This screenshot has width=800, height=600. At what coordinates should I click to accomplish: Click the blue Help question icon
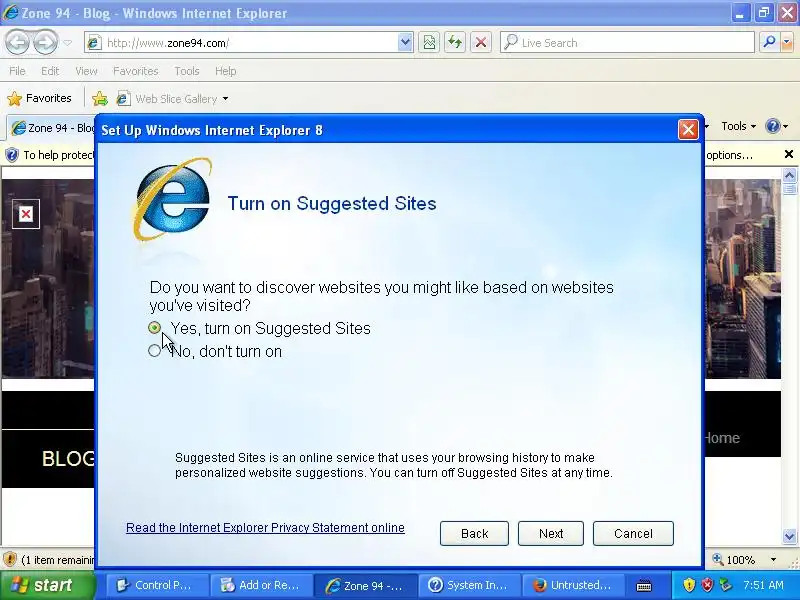click(773, 126)
